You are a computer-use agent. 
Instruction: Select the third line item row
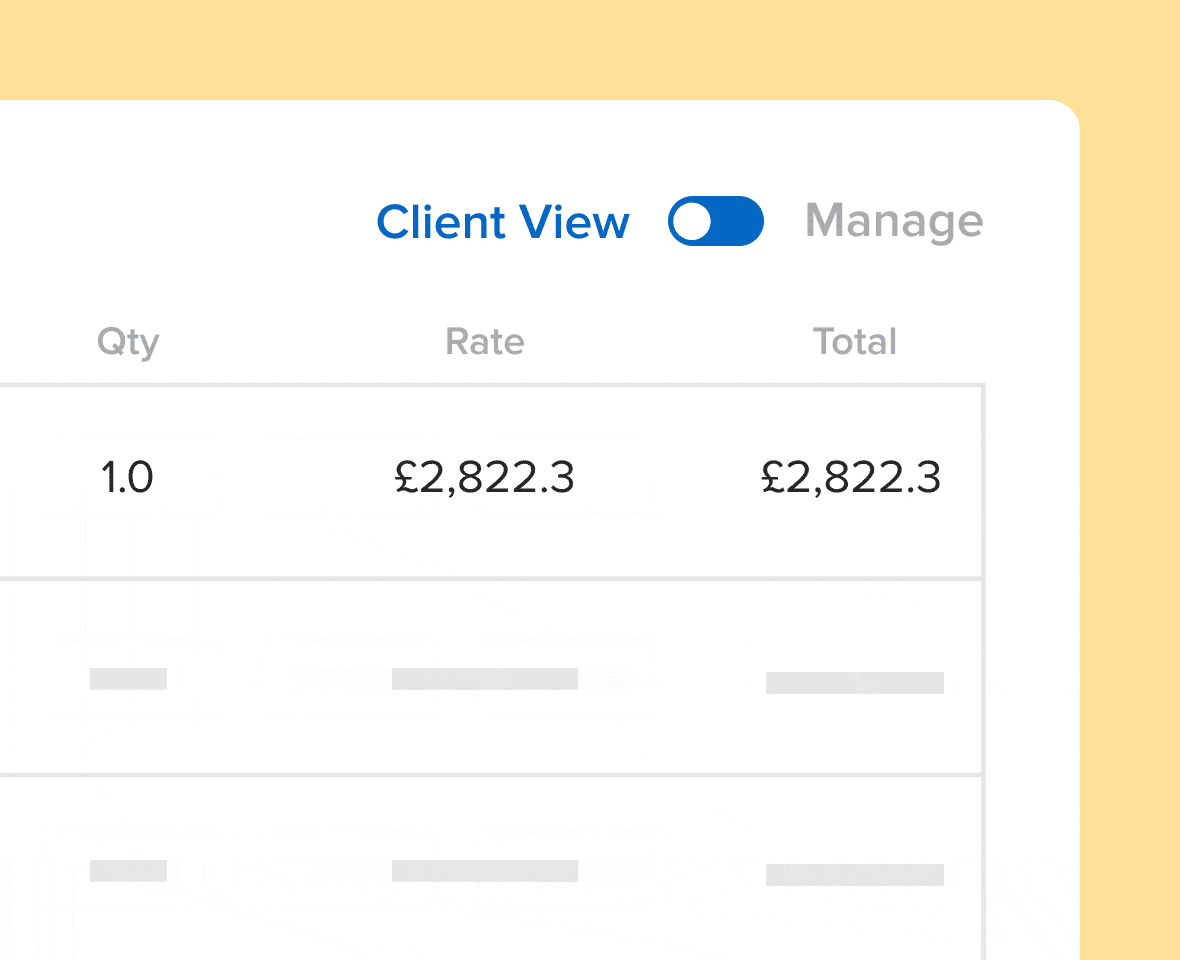pos(491,868)
